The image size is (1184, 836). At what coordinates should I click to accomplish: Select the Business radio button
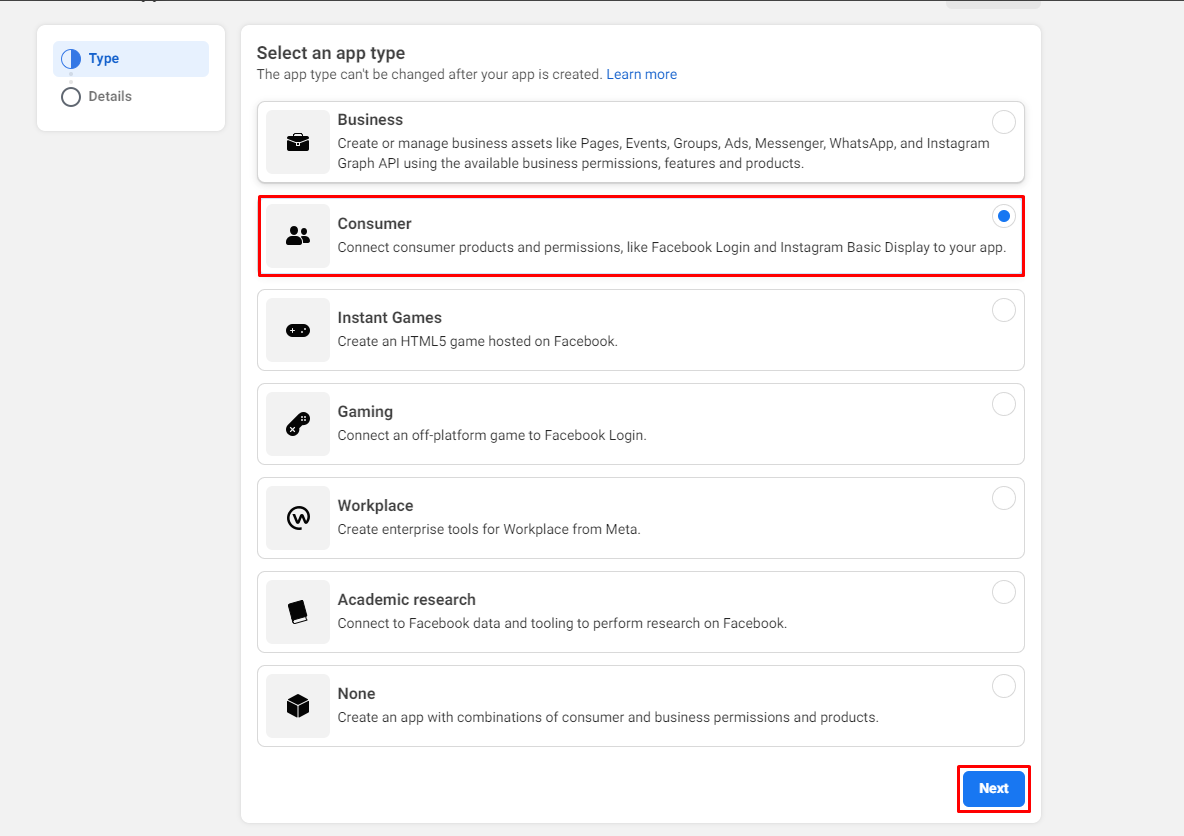(1004, 122)
